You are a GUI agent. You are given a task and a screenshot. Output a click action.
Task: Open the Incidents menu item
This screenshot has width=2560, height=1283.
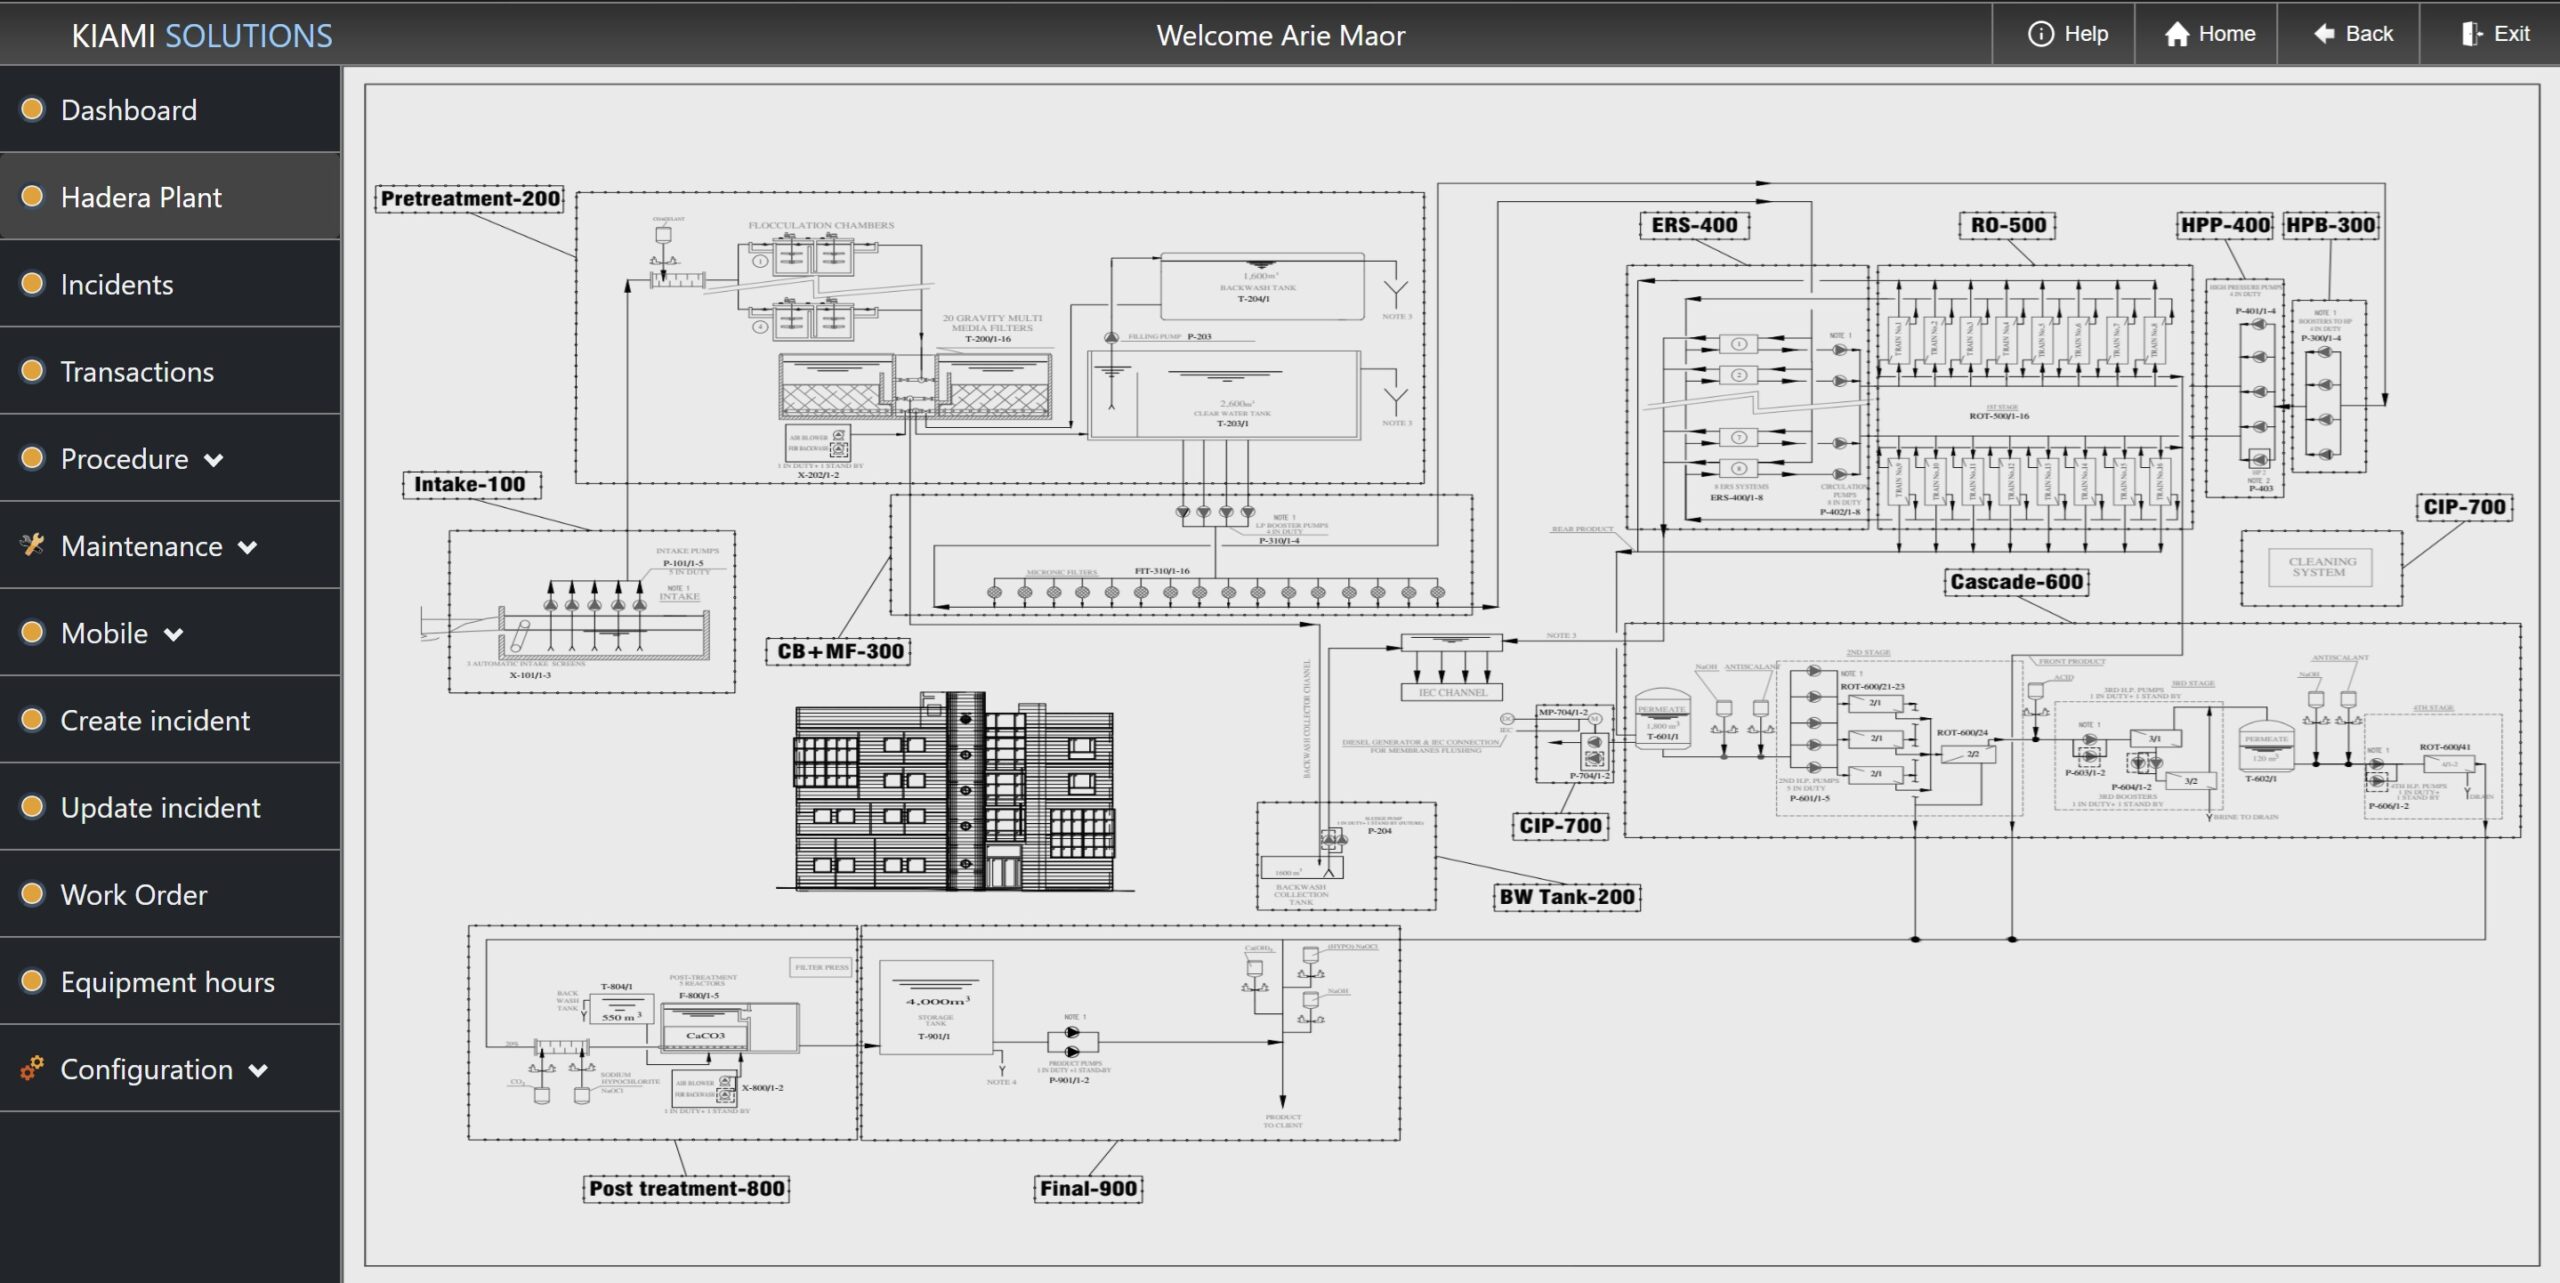[117, 285]
